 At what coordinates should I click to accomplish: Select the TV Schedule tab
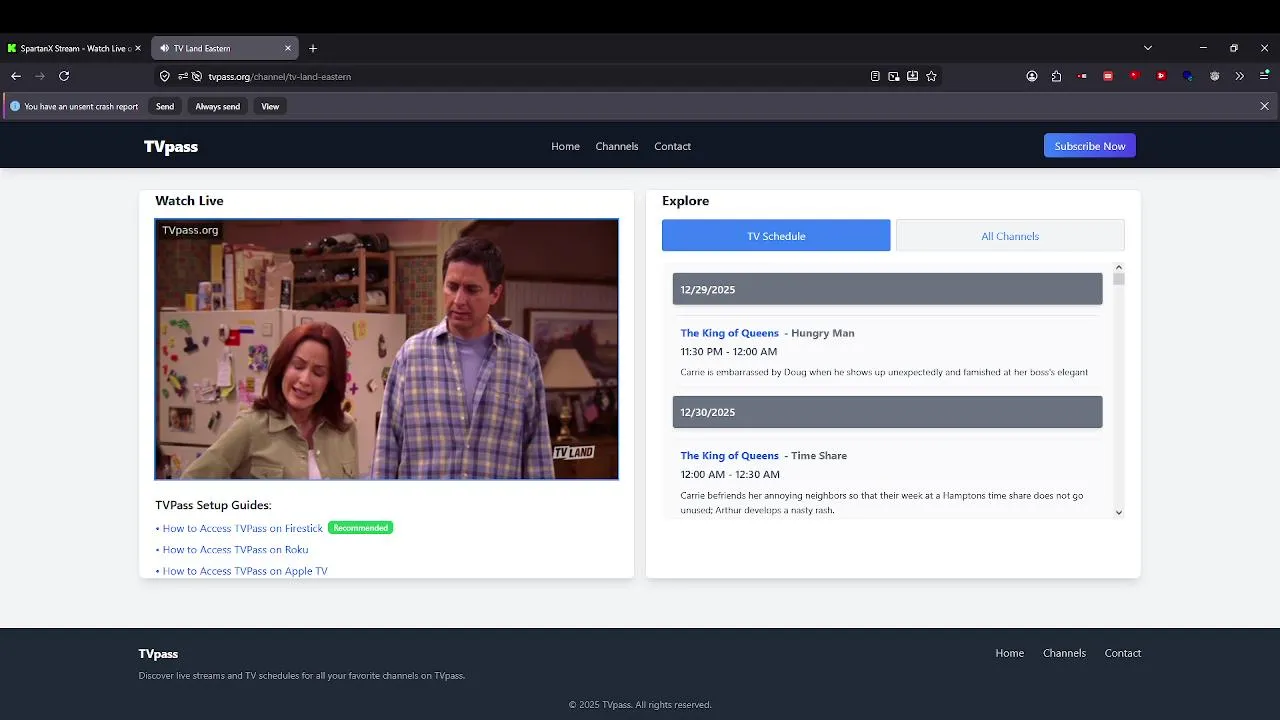pos(776,236)
